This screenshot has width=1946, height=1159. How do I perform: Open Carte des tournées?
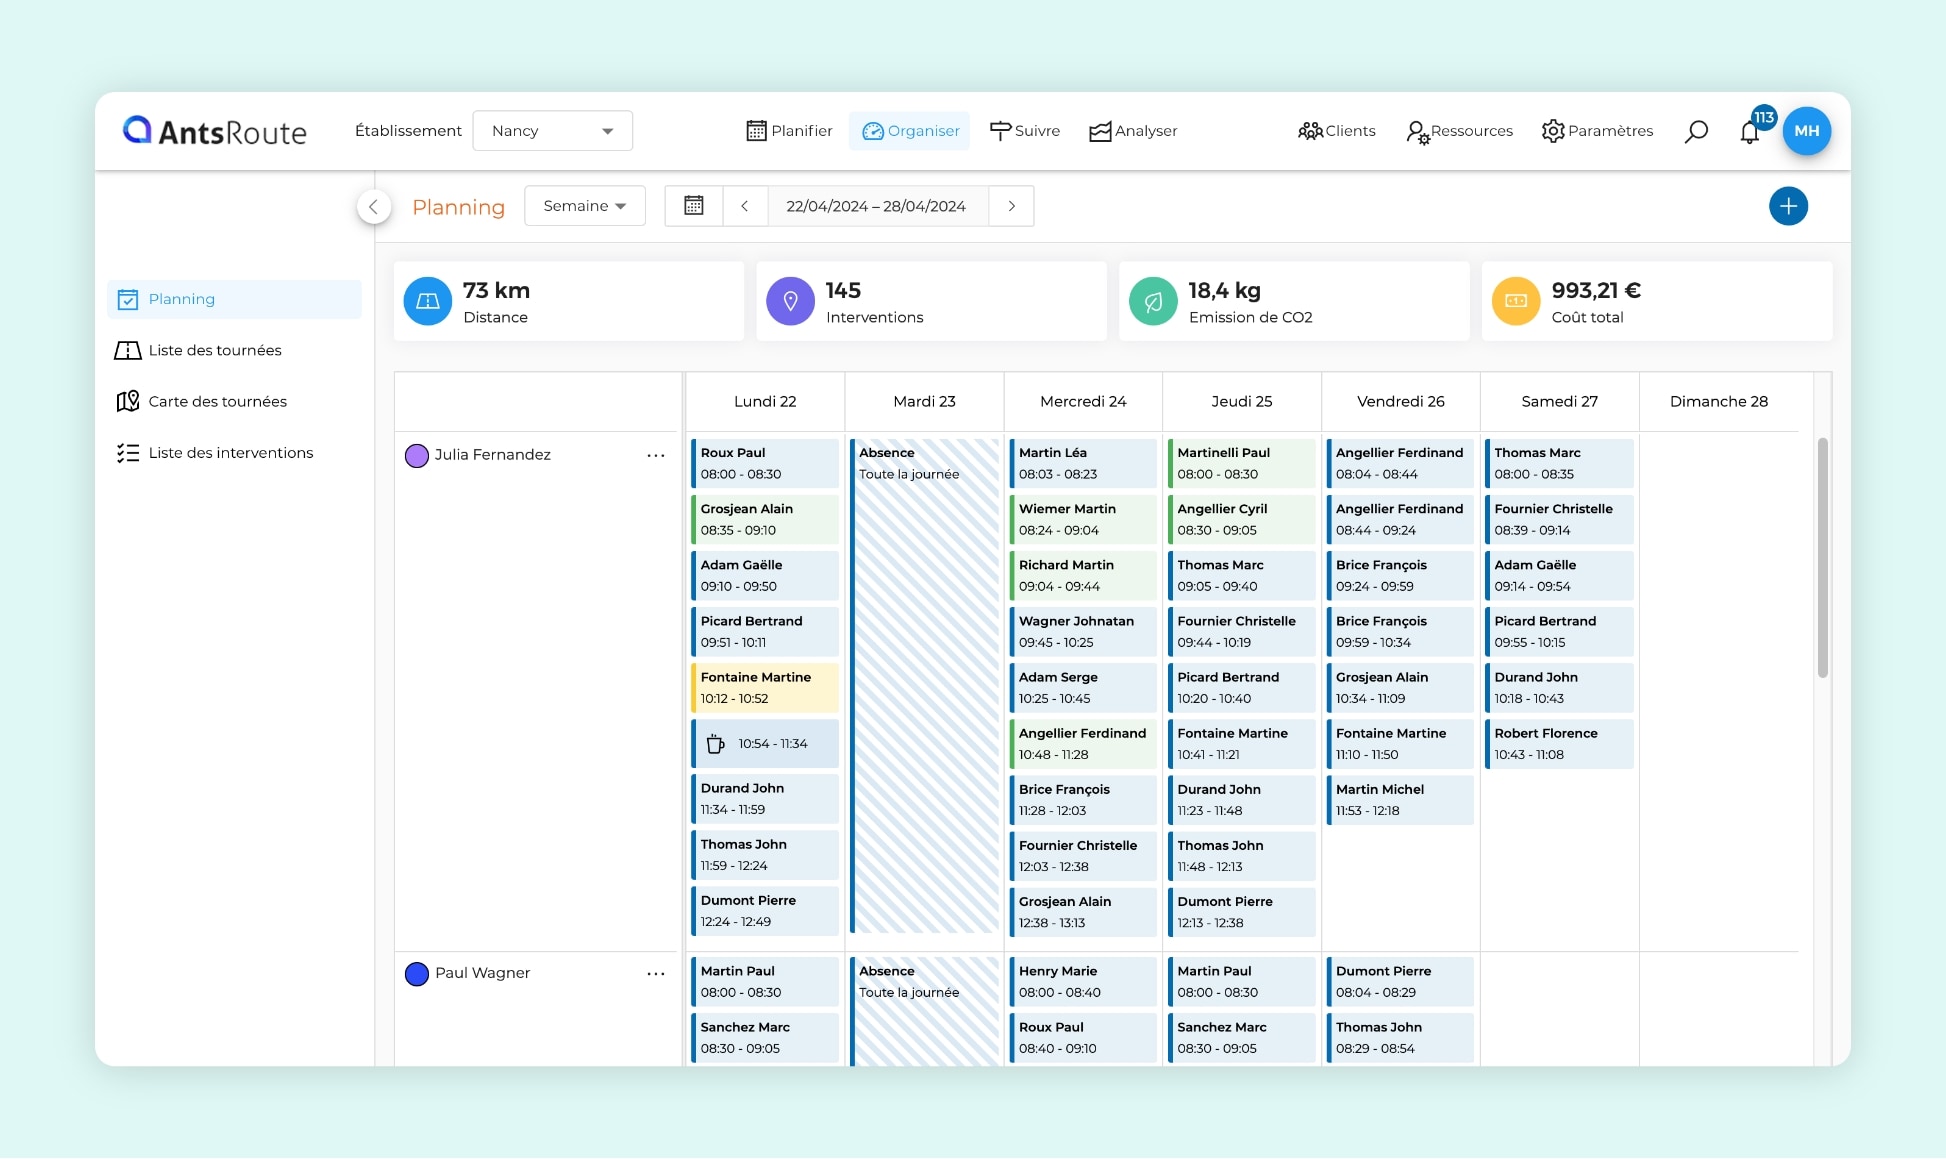point(218,401)
